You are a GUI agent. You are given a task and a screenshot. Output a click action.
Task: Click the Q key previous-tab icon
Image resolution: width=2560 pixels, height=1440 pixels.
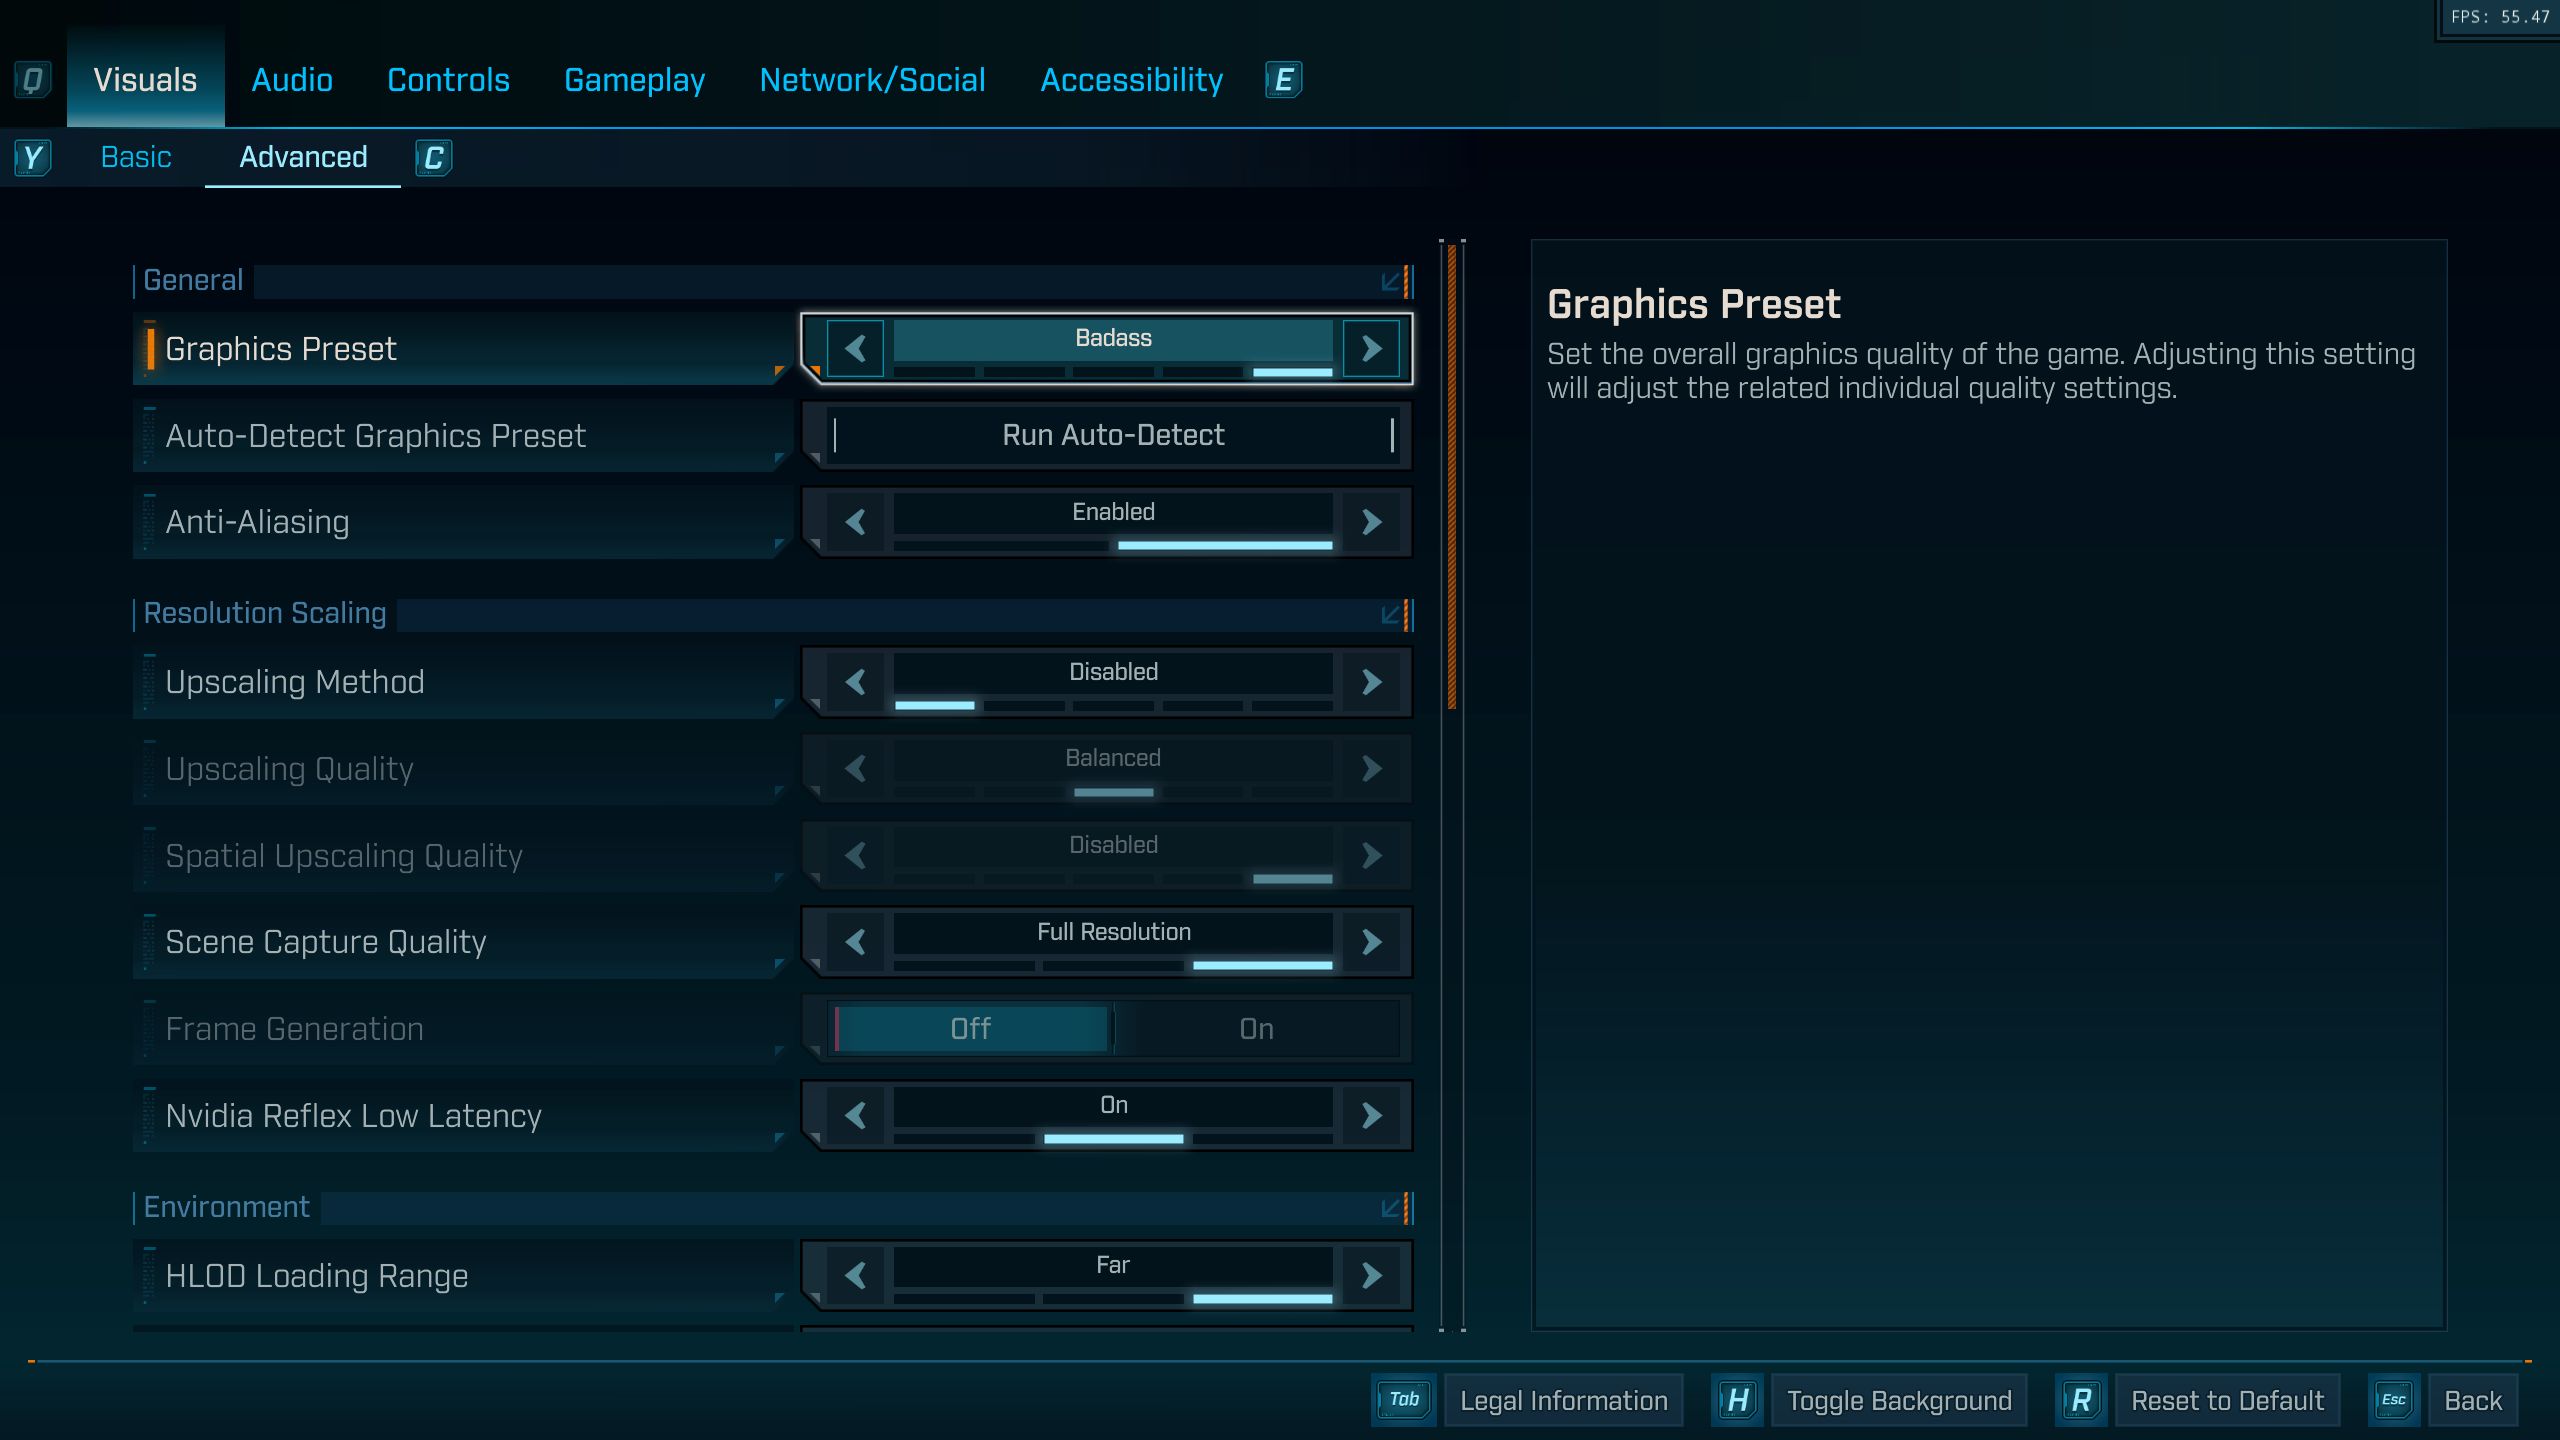[x=32, y=80]
